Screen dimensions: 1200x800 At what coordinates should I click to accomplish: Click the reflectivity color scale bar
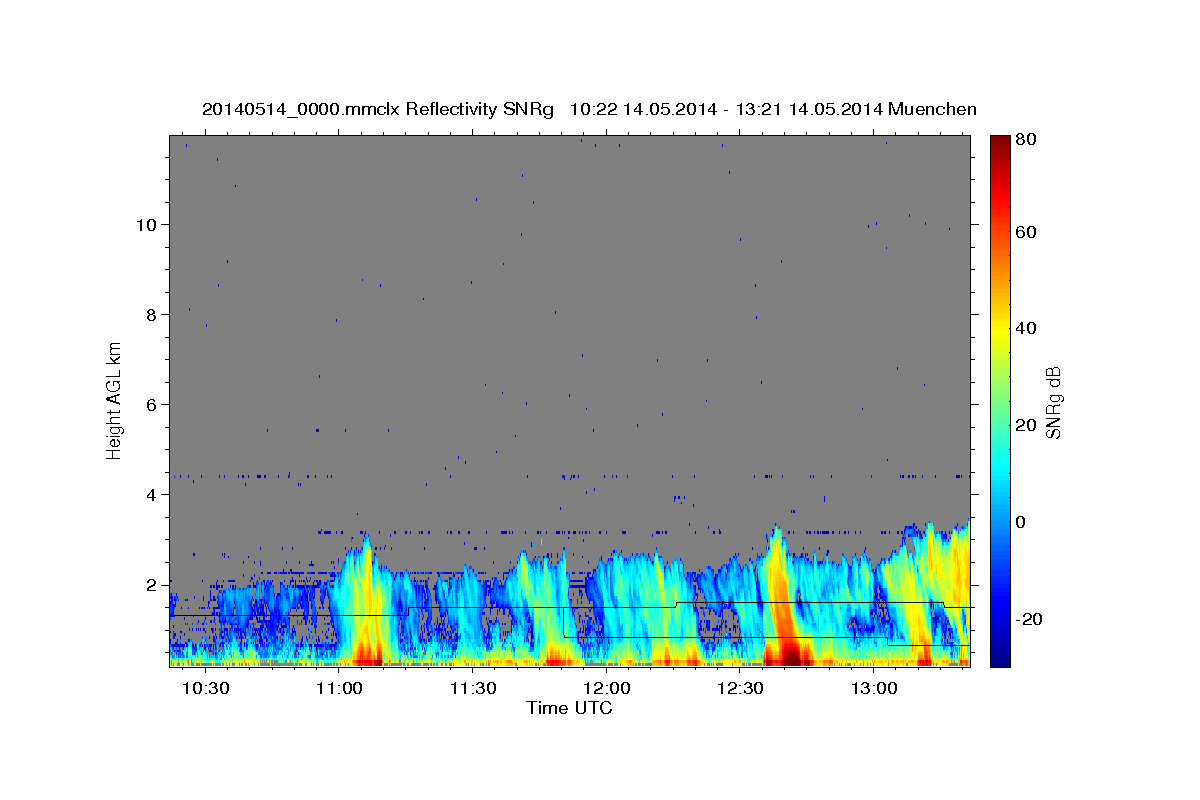1000,401
